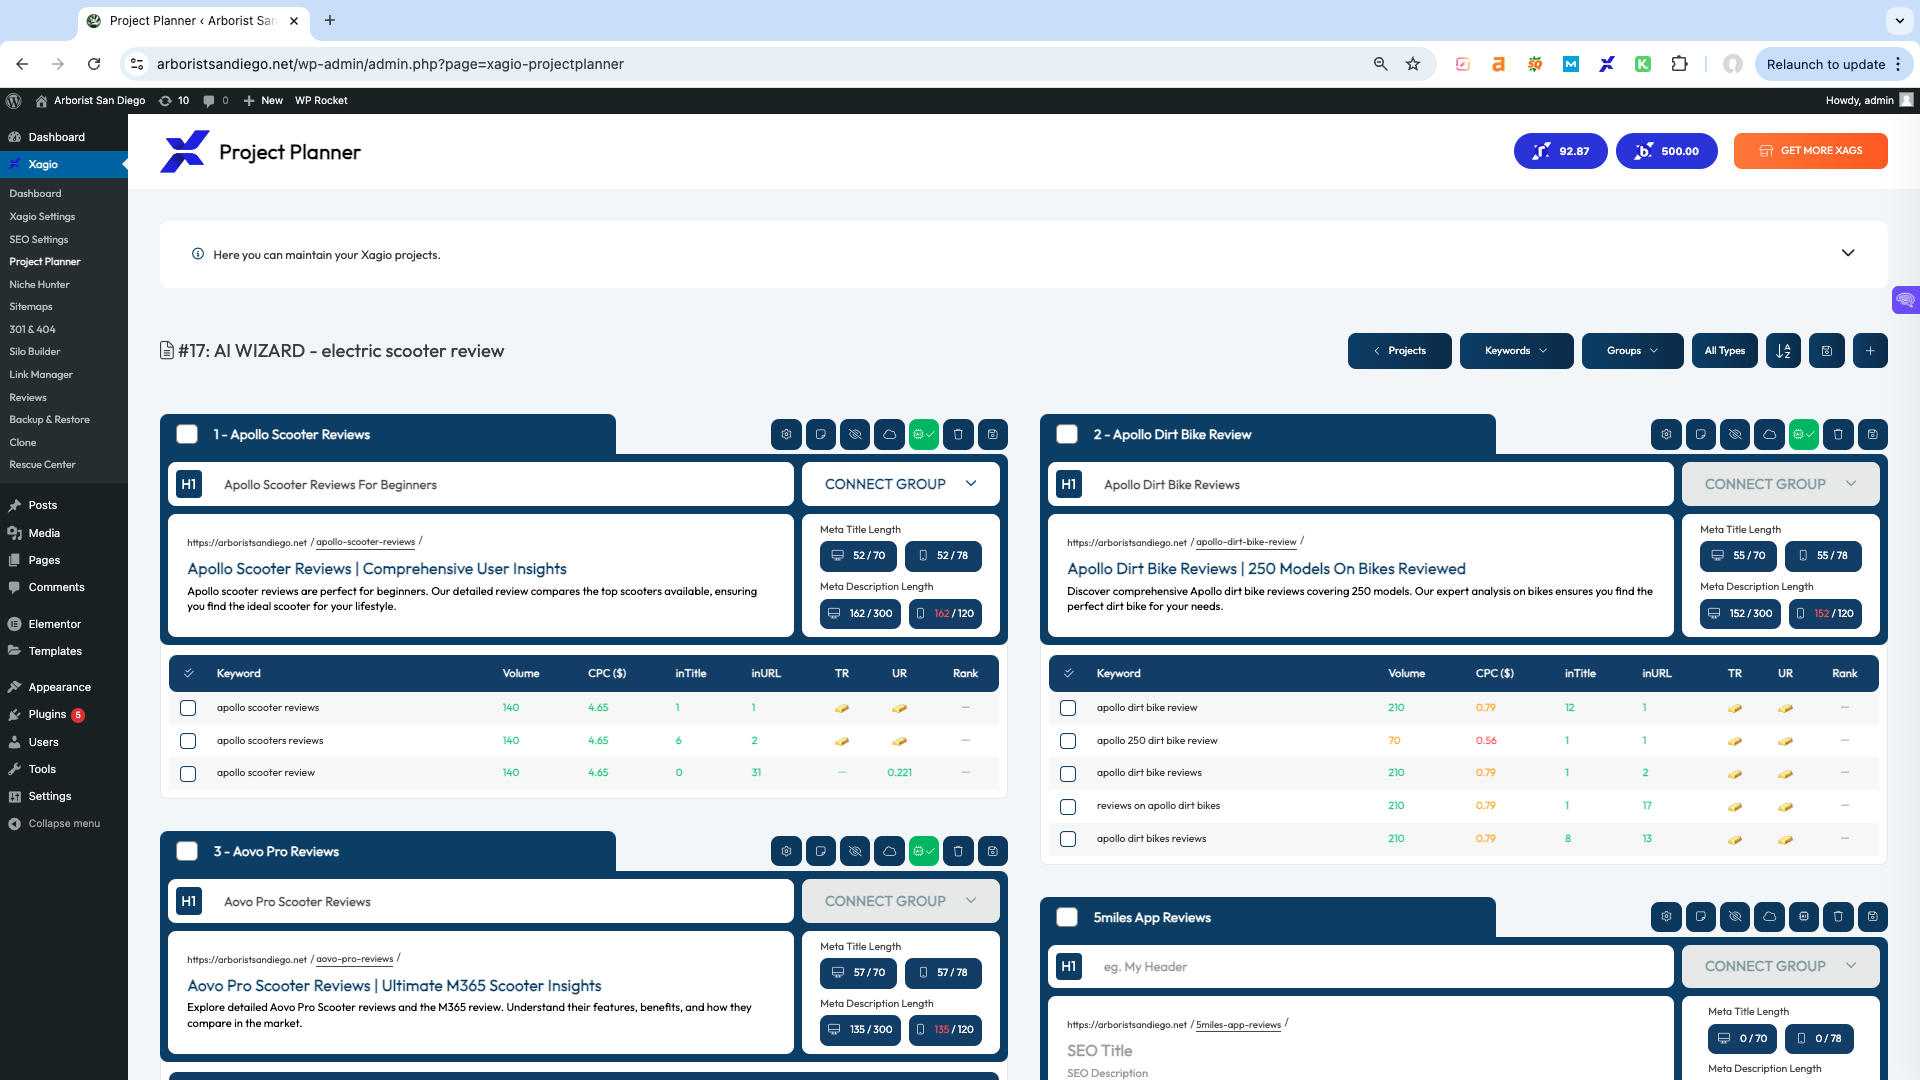
Task: Open Groups dropdown menu
Action: pos(1632,351)
